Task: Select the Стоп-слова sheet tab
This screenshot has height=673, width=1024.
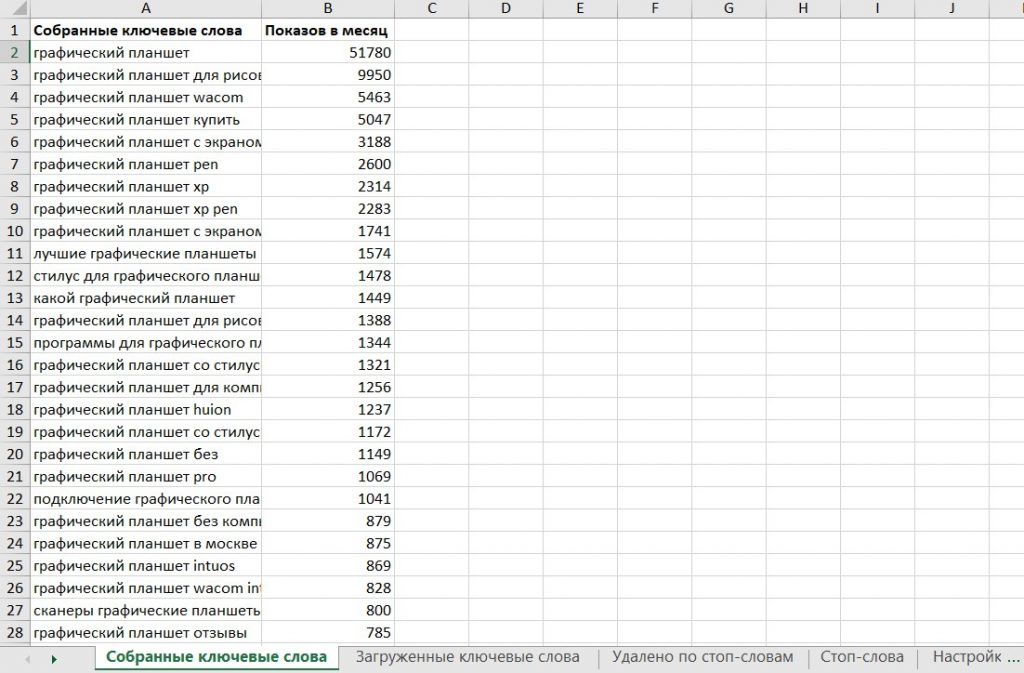Action: 861,657
